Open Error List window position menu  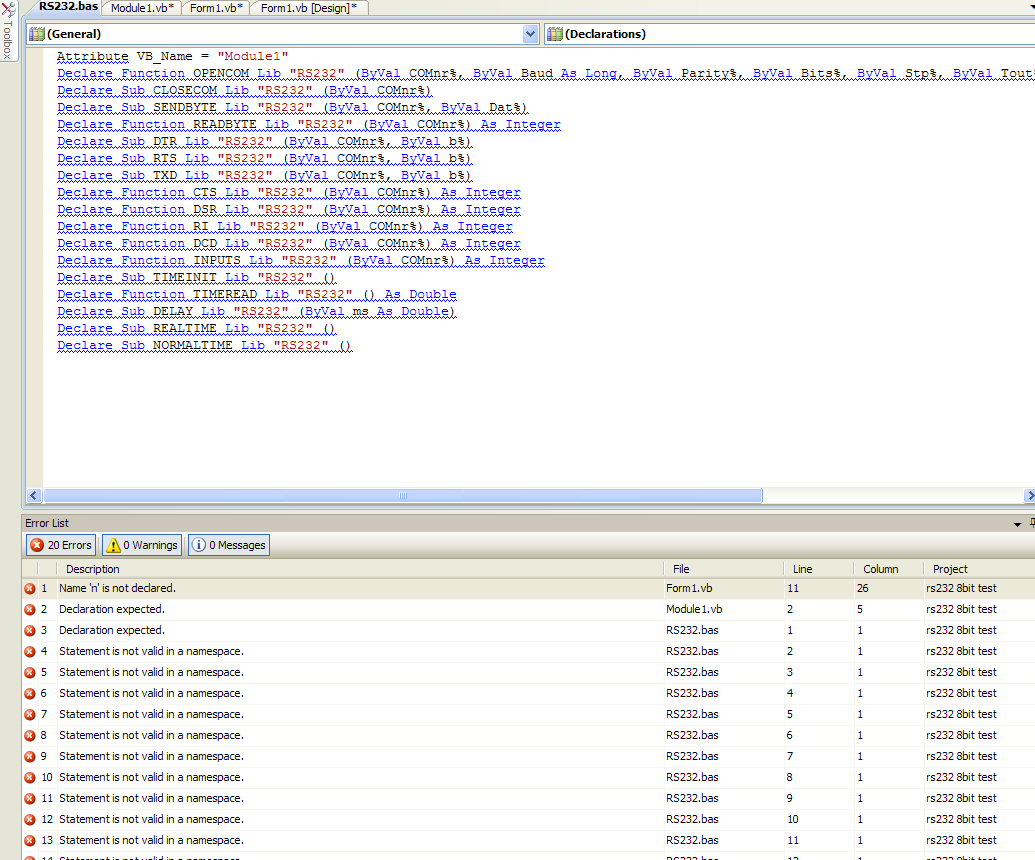(x=1017, y=523)
